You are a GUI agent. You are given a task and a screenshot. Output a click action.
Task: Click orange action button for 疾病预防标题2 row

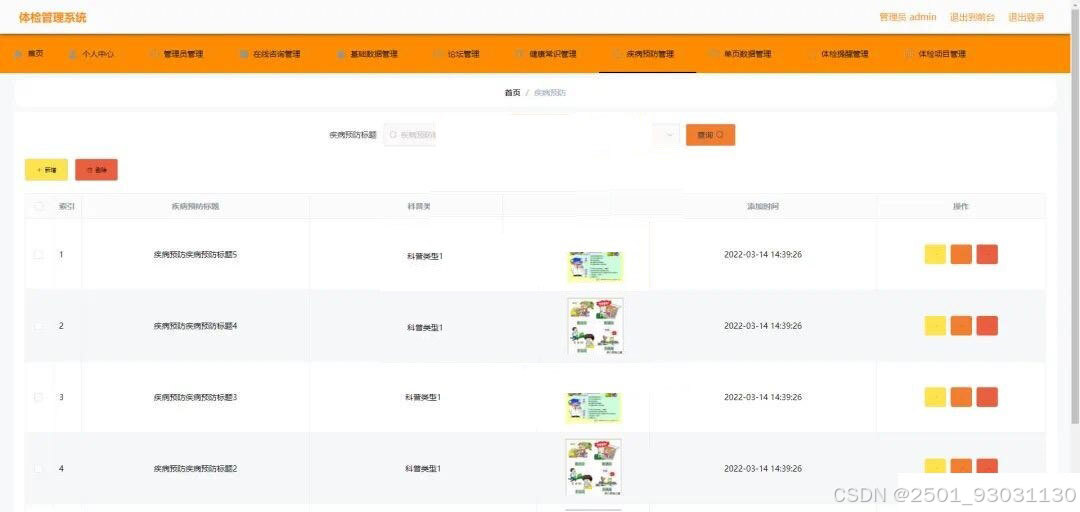tap(961, 467)
